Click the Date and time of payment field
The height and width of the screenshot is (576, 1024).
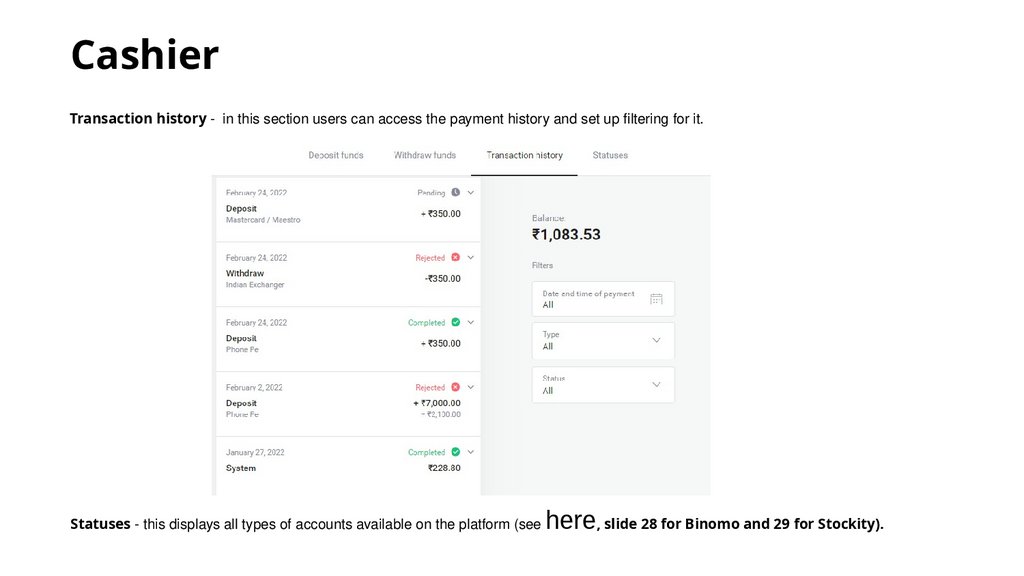click(592, 299)
